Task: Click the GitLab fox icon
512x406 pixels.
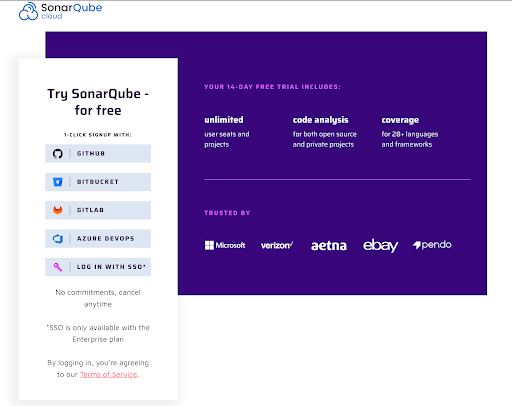Action: [x=58, y=210]
